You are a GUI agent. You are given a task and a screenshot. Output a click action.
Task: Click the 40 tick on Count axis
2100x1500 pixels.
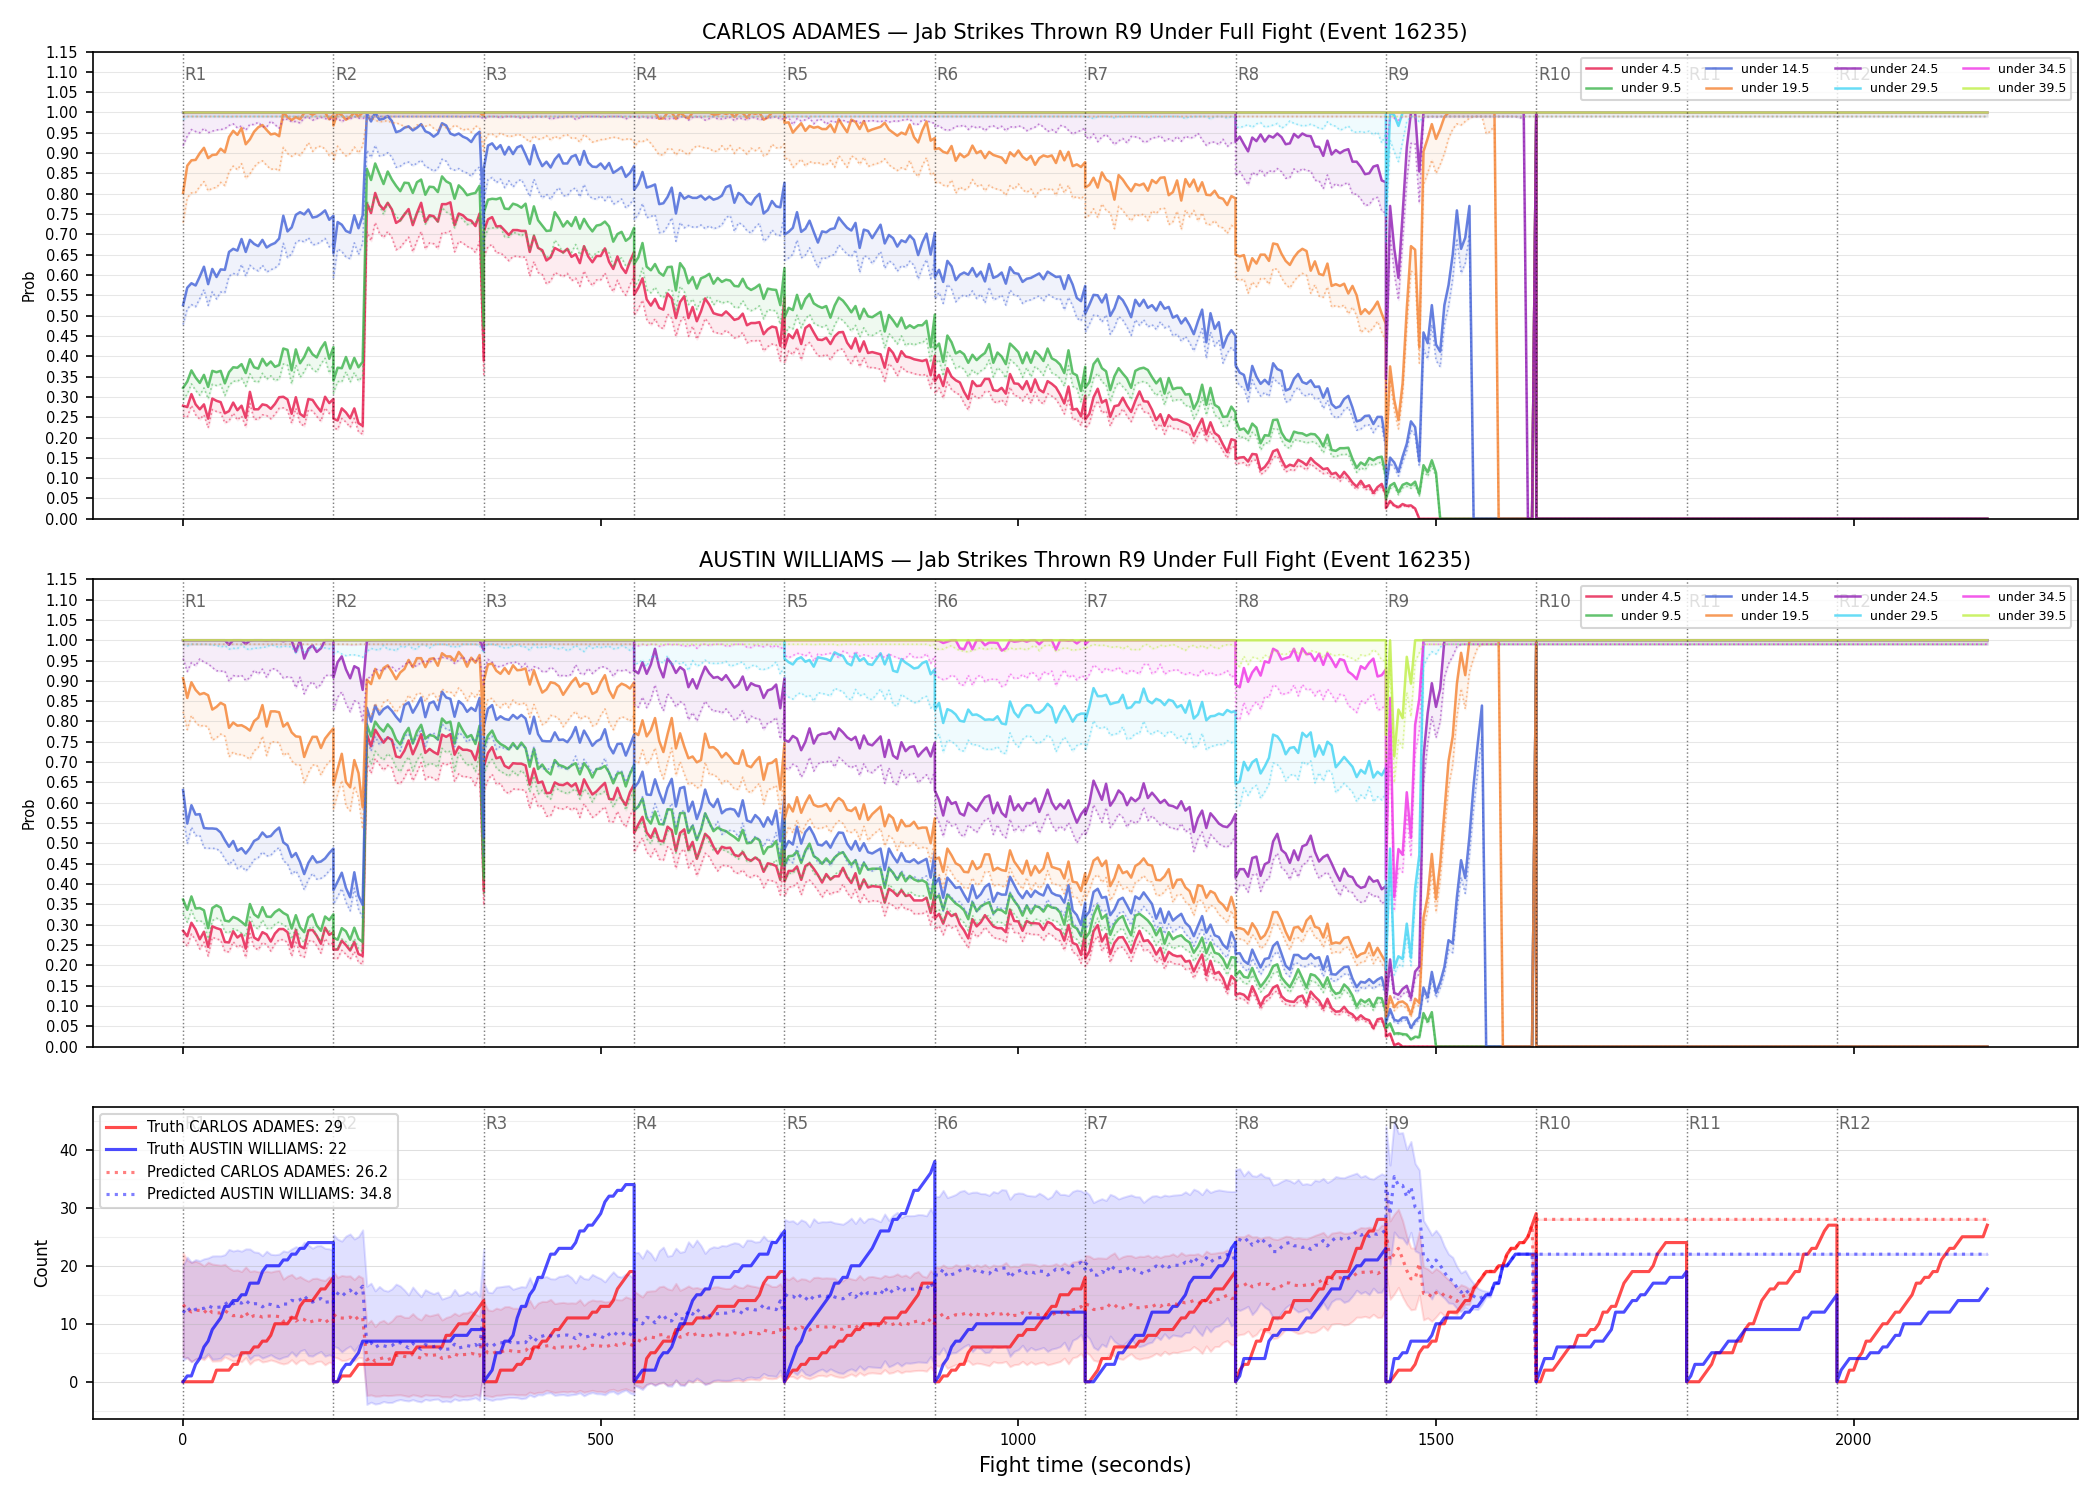coord(69,1150)
